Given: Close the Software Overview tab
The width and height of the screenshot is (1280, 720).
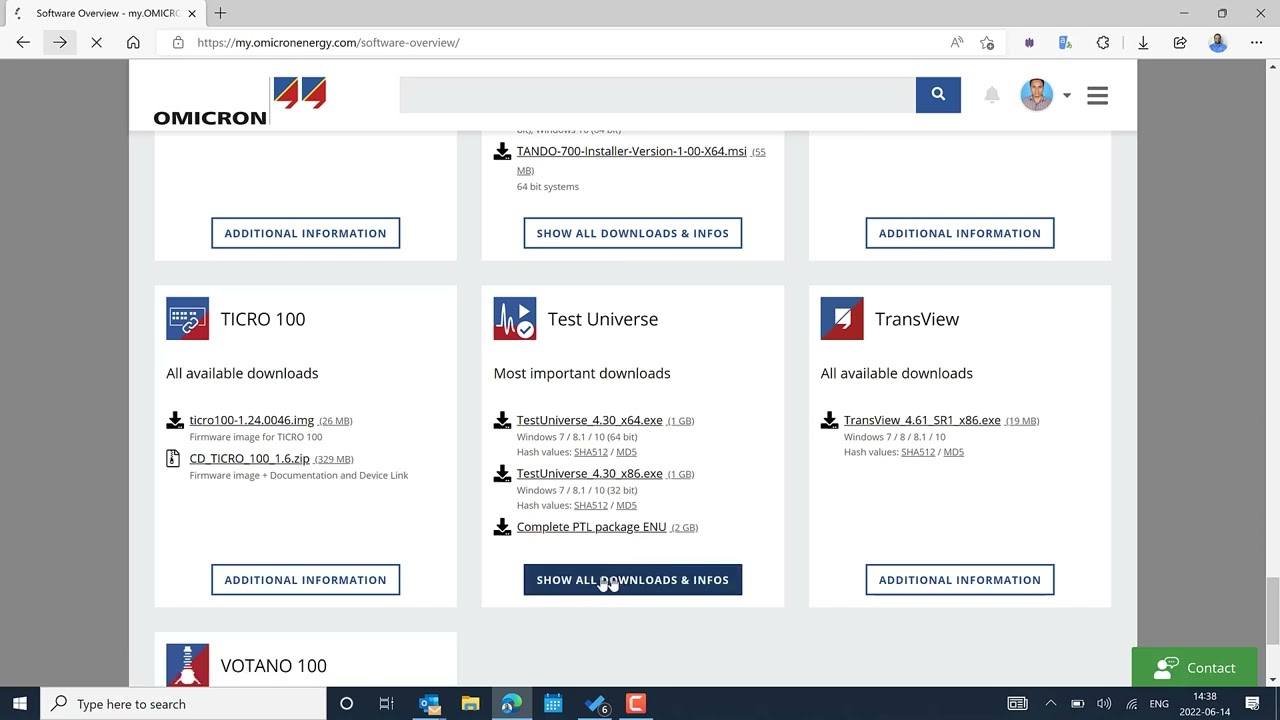Looking at the screenshot, I should (192, 13).
